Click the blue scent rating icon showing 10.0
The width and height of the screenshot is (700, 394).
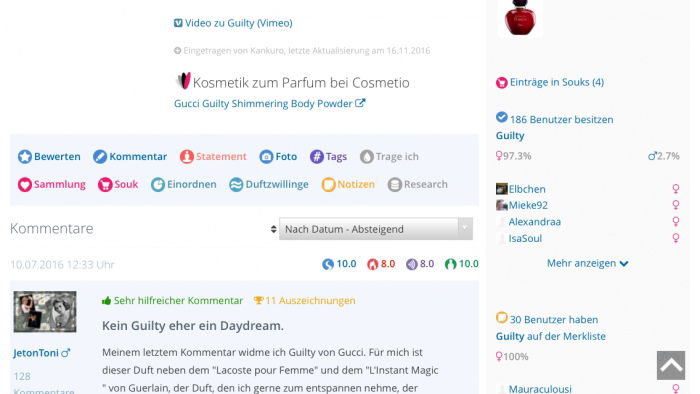point(328,264)
